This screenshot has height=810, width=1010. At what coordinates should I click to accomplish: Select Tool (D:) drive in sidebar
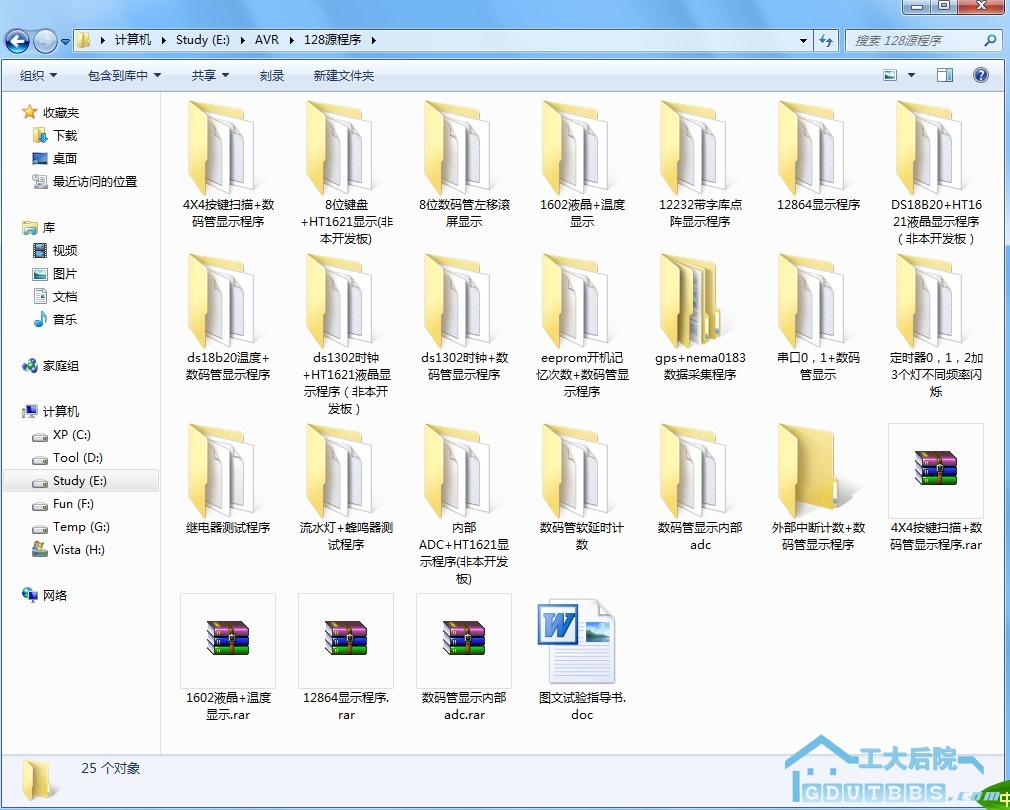tap(77, 458)
